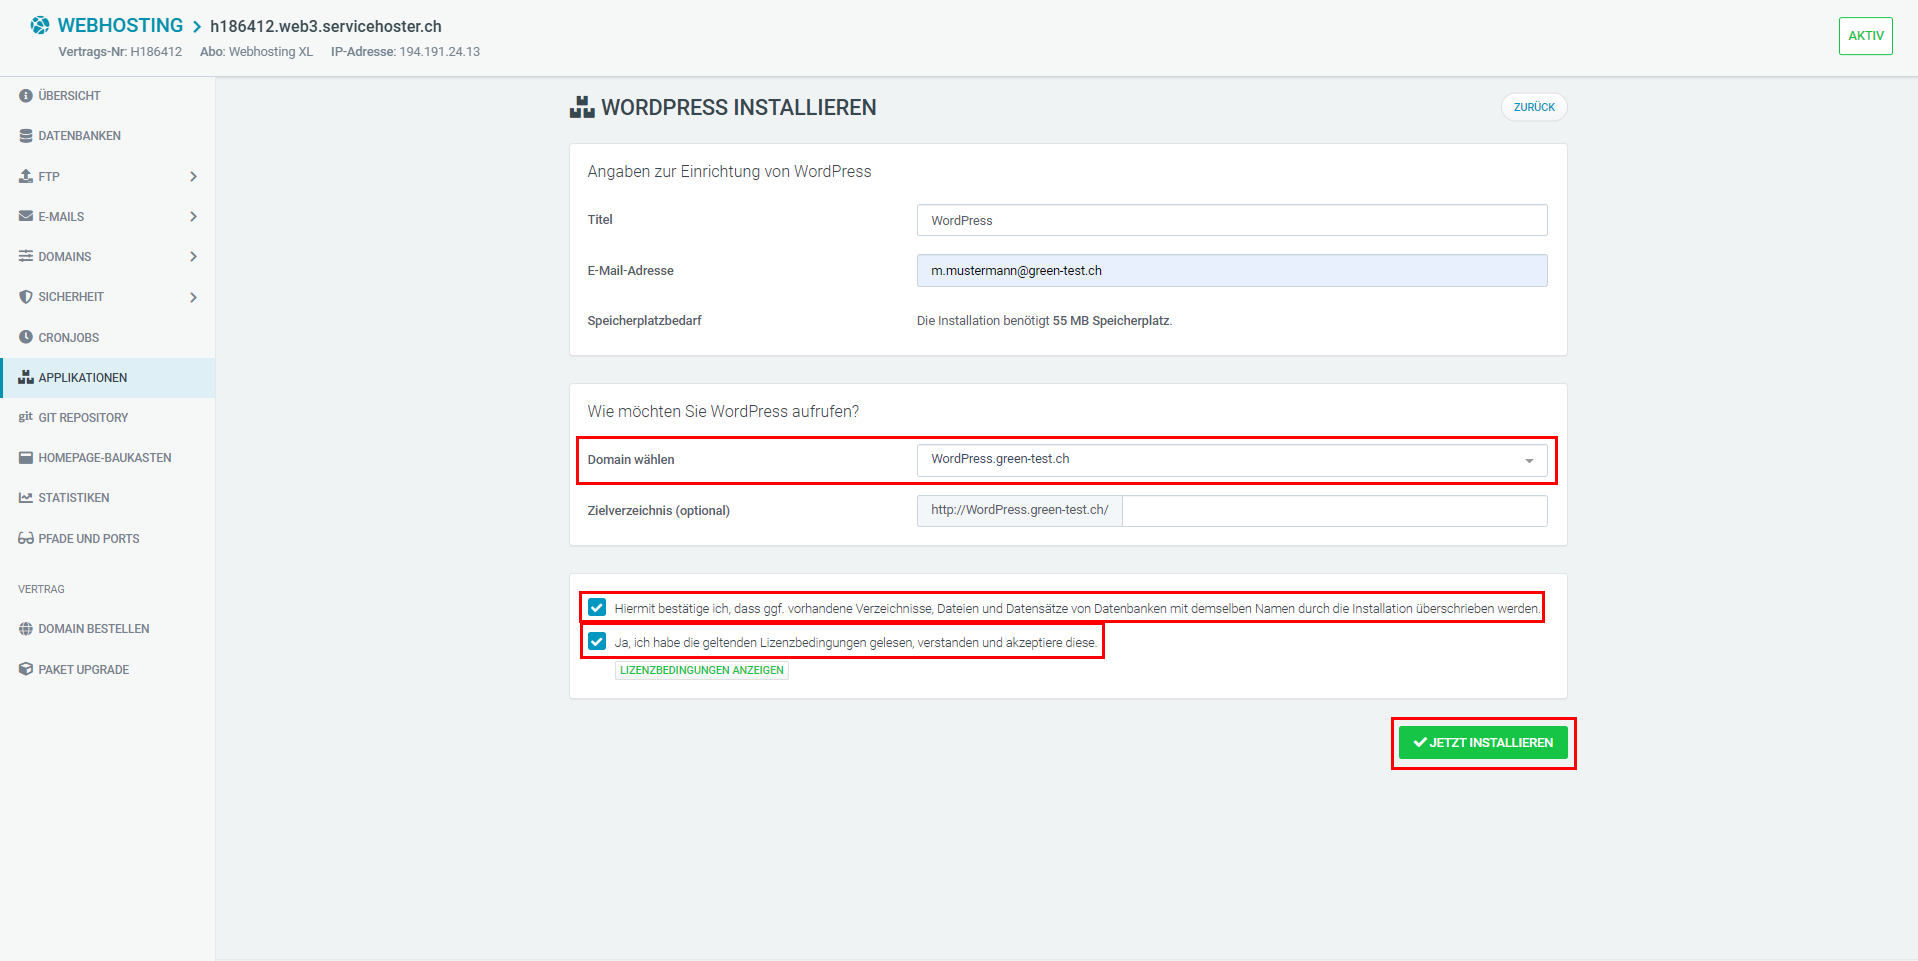Click the Pfade und Ports icon

26,538
